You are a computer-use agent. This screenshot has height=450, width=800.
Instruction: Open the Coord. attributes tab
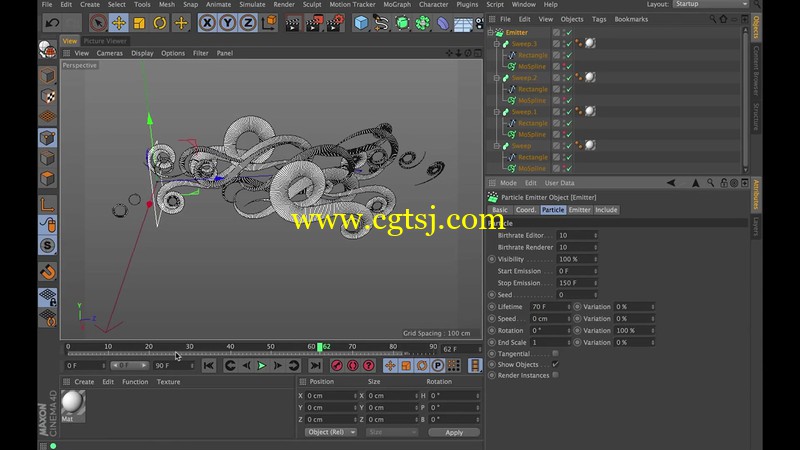pyautogui.click(x=526, y=210)
